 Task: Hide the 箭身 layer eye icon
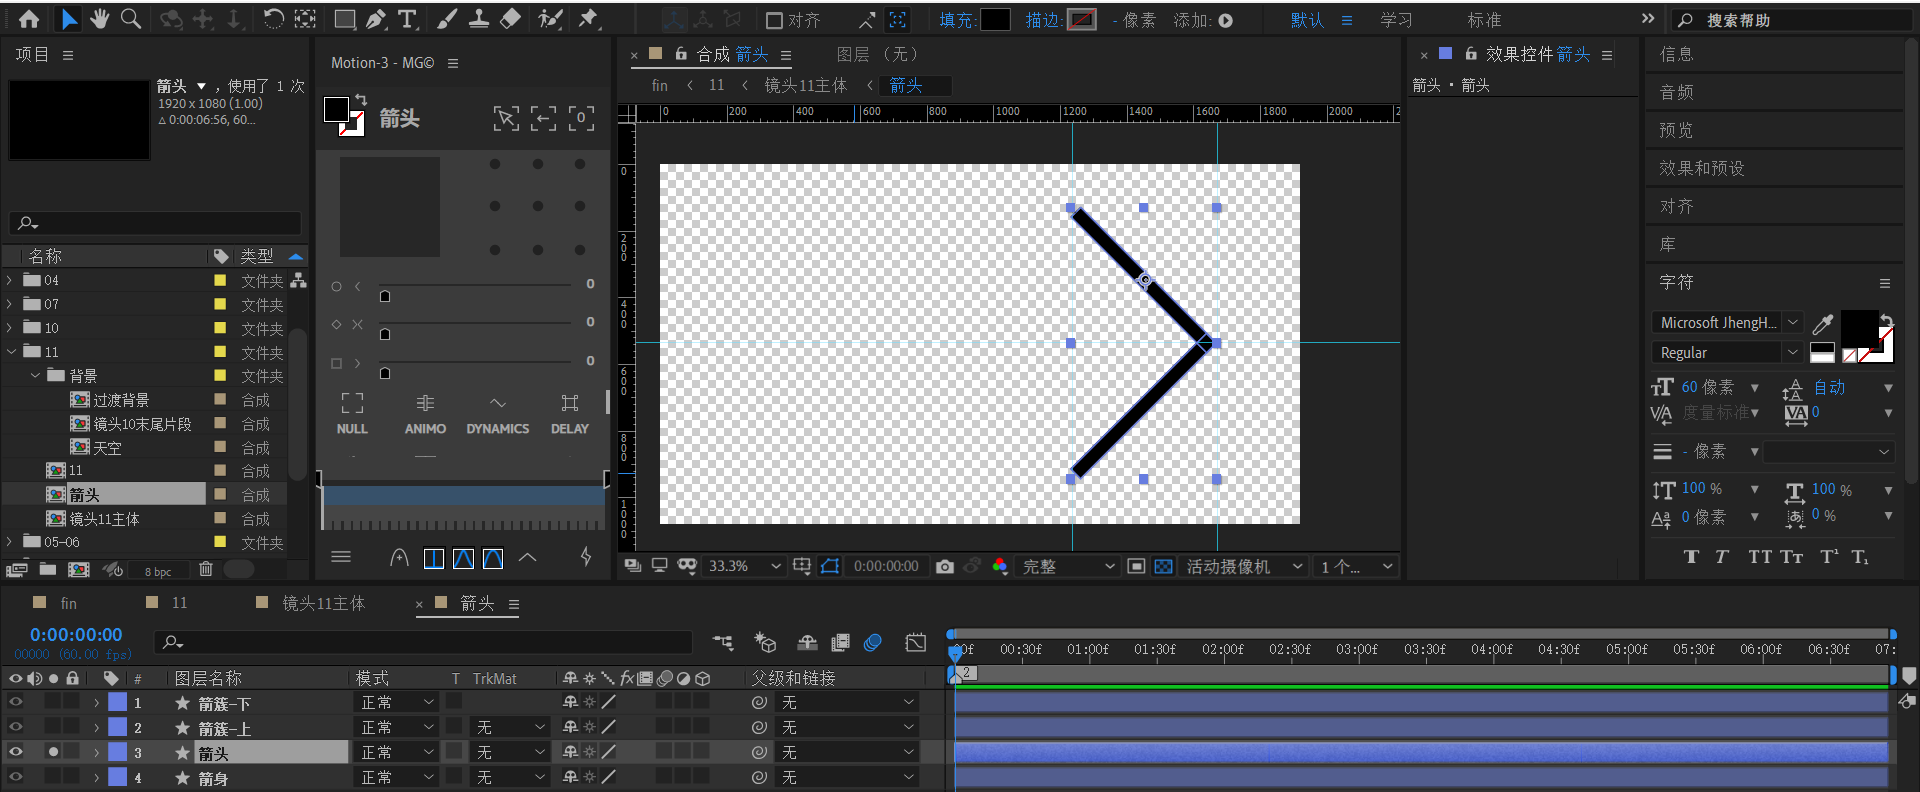[x=15, y=777]
